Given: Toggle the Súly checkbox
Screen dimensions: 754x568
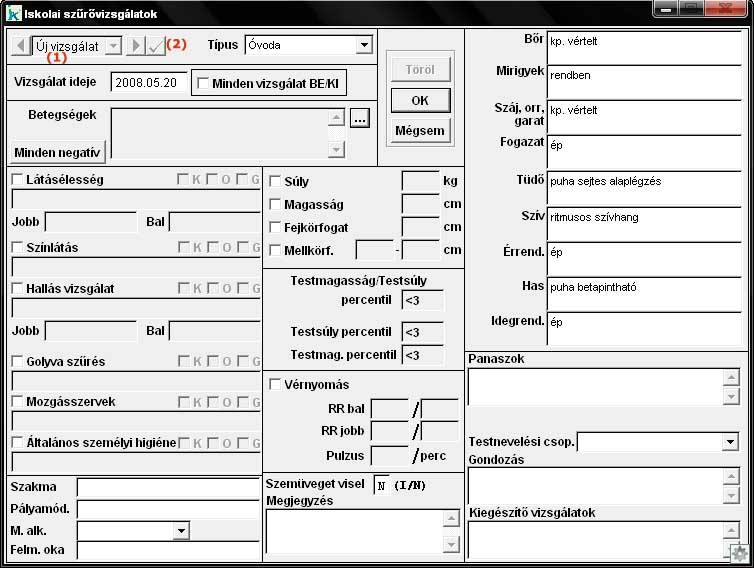Looking at the screenshot, I should pos(276,182).
